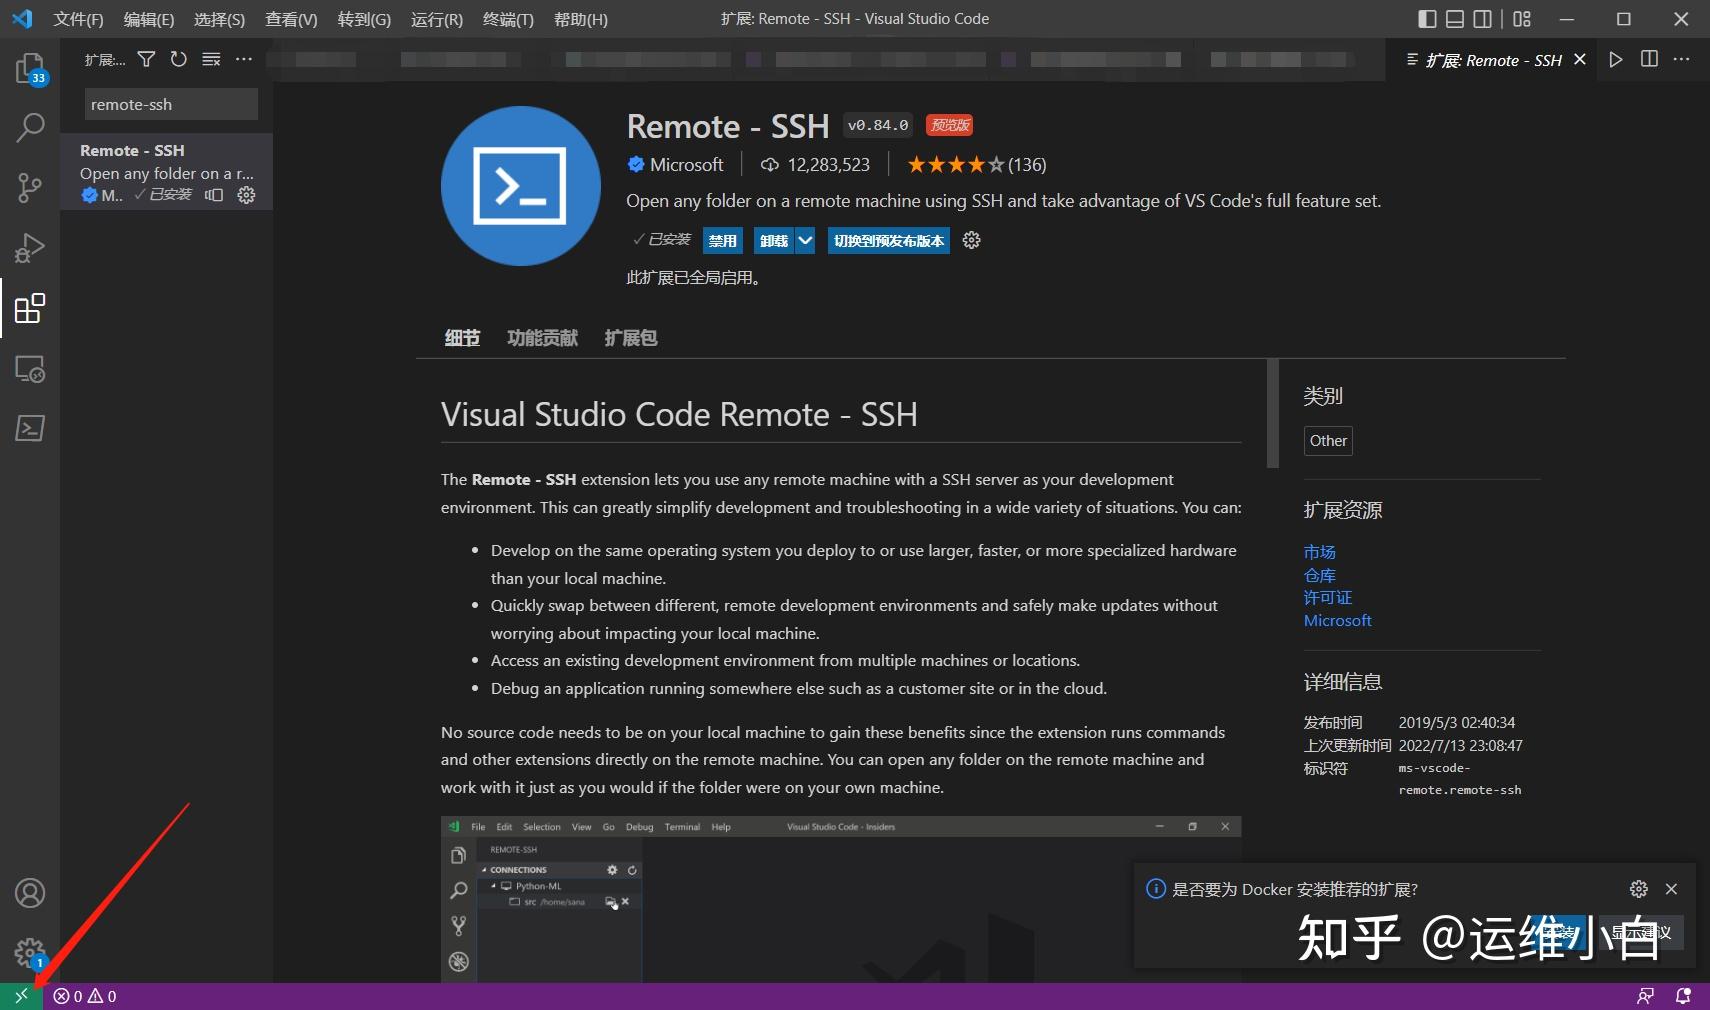This screenshot has width=1710, height=1010.
Task: Refresh the extensions list
Action: coord(178,60)
